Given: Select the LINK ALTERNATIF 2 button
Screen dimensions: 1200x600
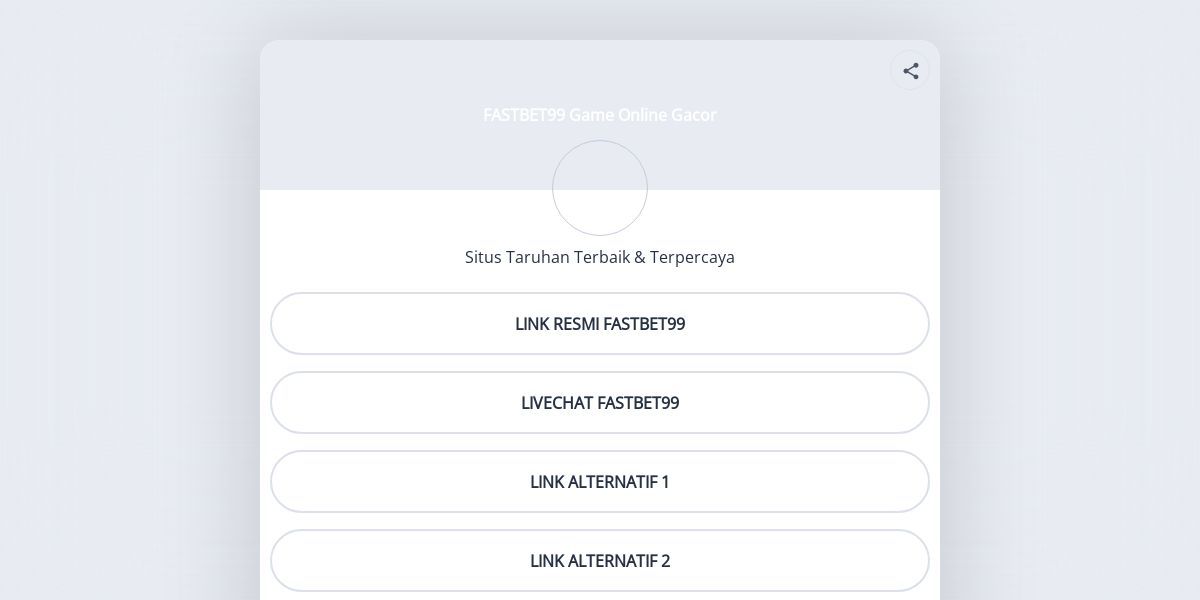Looking at the screenshot, I should [x=600, y=560].
